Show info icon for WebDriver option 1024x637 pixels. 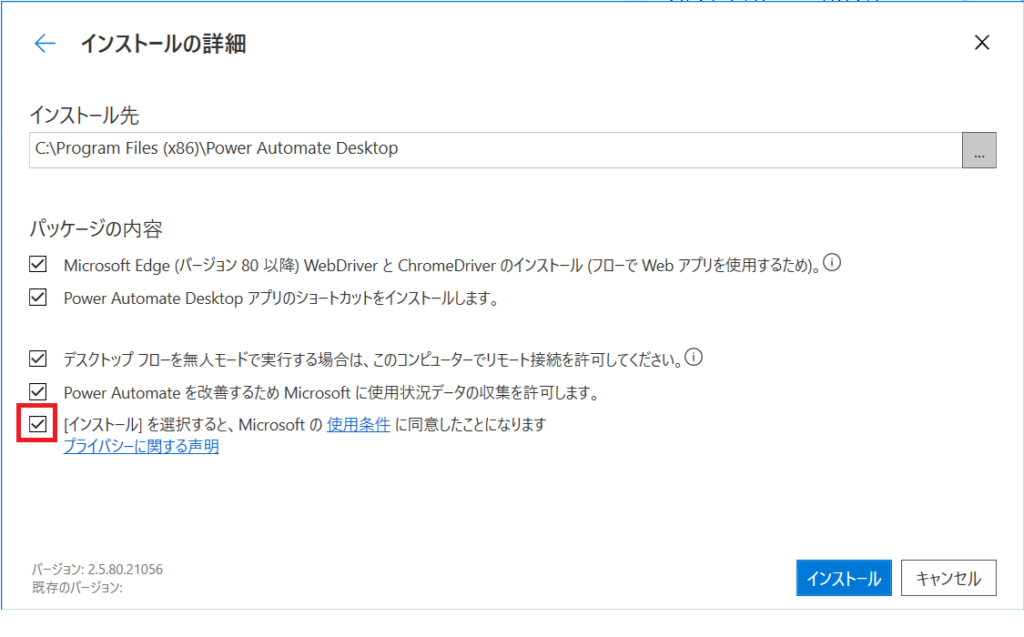[832, 263]
